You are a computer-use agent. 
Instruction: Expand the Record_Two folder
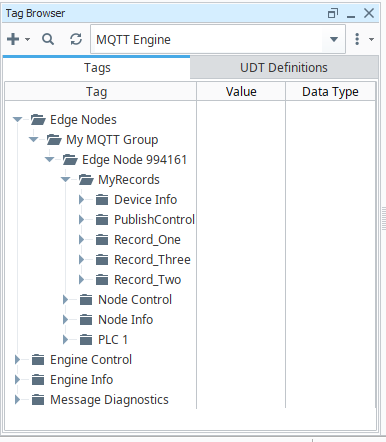coord(81,279)
